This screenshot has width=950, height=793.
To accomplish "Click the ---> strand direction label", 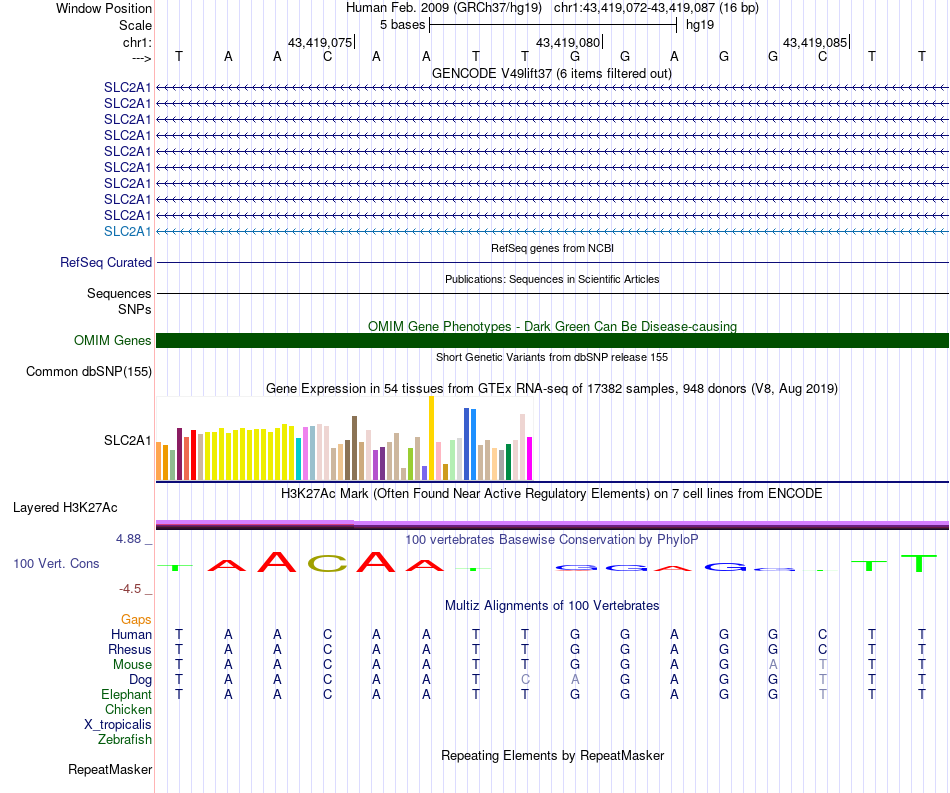I will pos(142,58).
